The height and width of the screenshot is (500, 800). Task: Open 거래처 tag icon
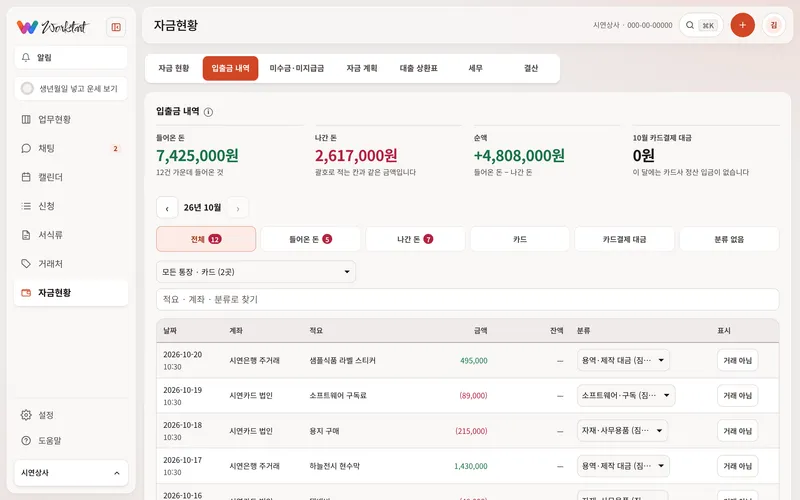click(x=26, y=264)
